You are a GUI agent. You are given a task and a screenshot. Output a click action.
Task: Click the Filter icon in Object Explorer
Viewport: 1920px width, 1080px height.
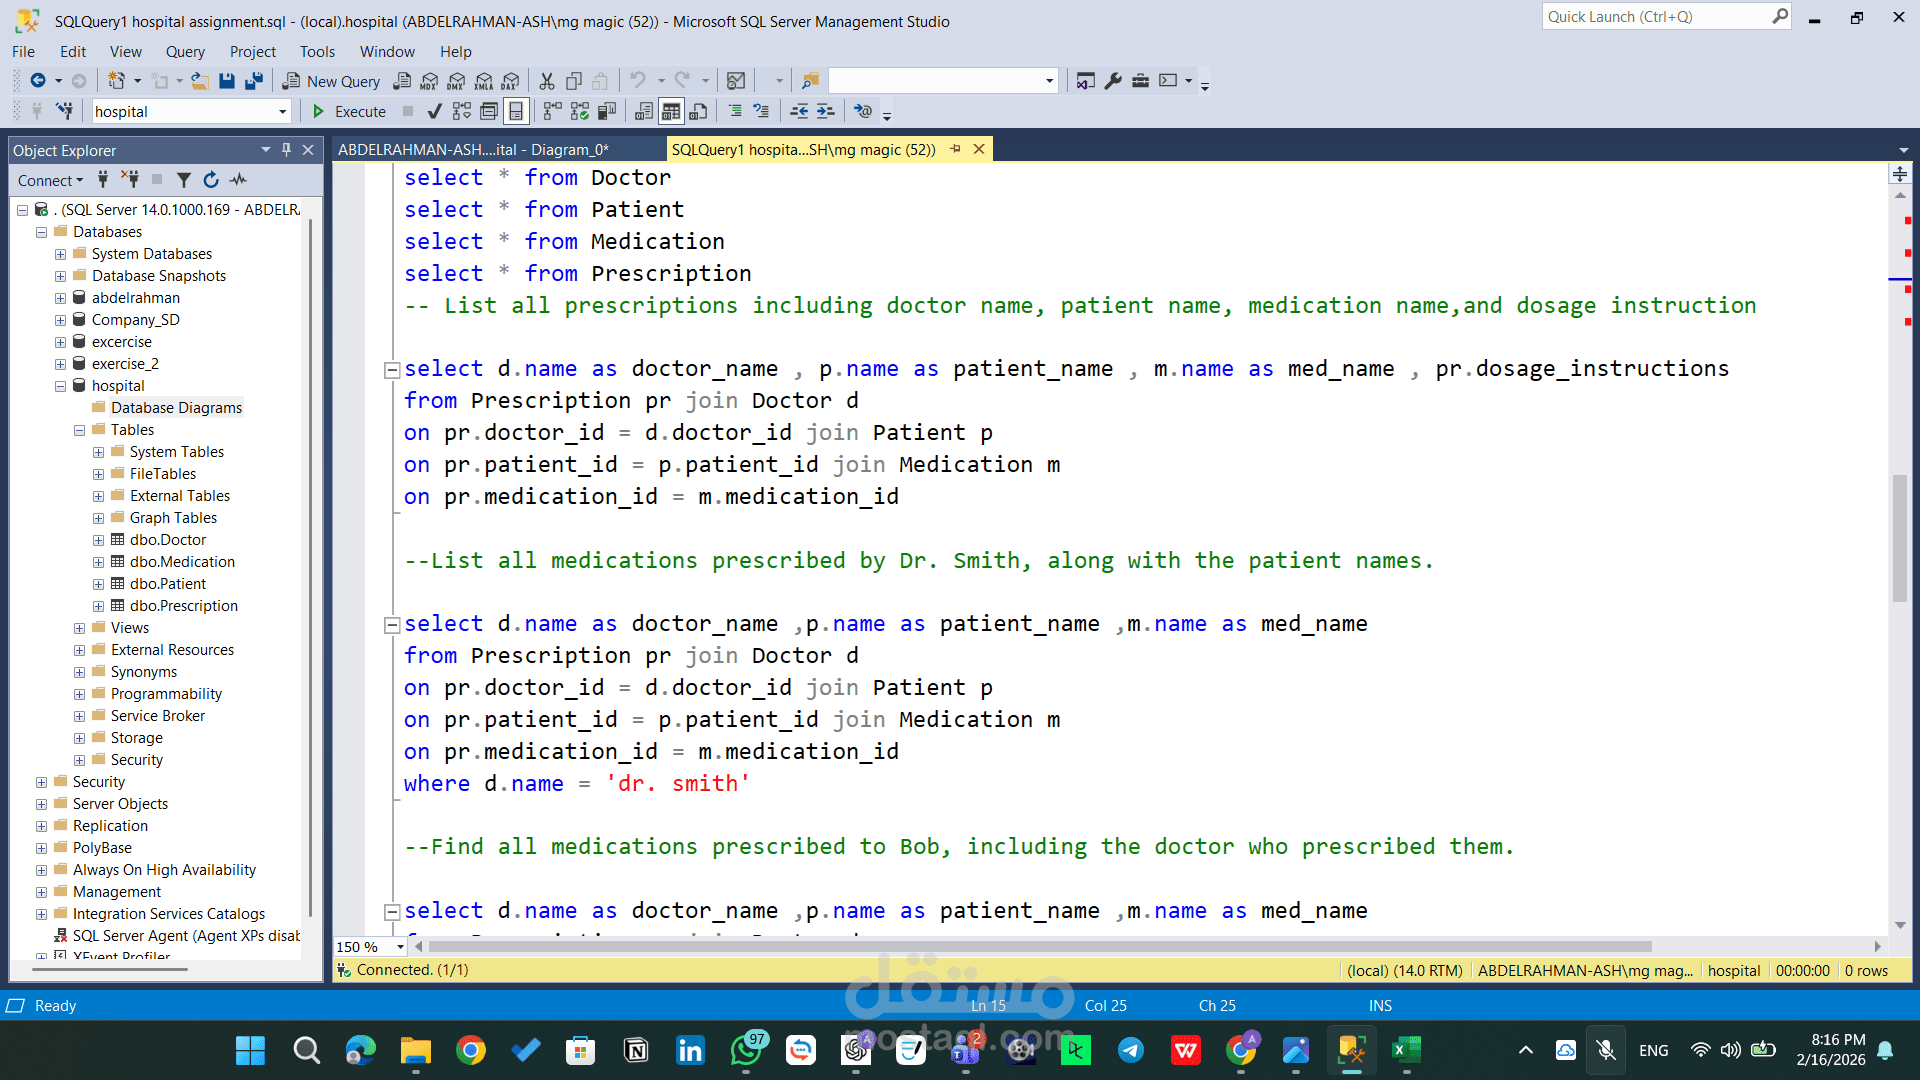pos(184,180)
